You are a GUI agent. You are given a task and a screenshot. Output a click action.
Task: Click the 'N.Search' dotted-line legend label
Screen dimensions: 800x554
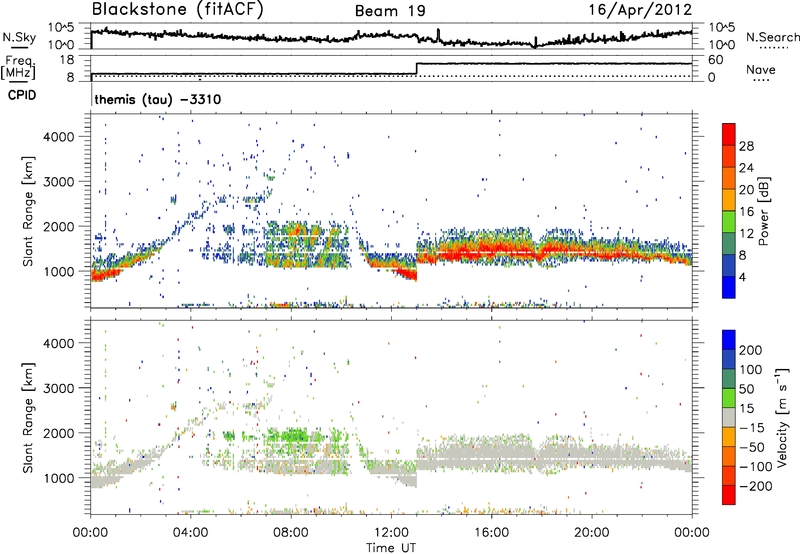[x=772, y=37]
